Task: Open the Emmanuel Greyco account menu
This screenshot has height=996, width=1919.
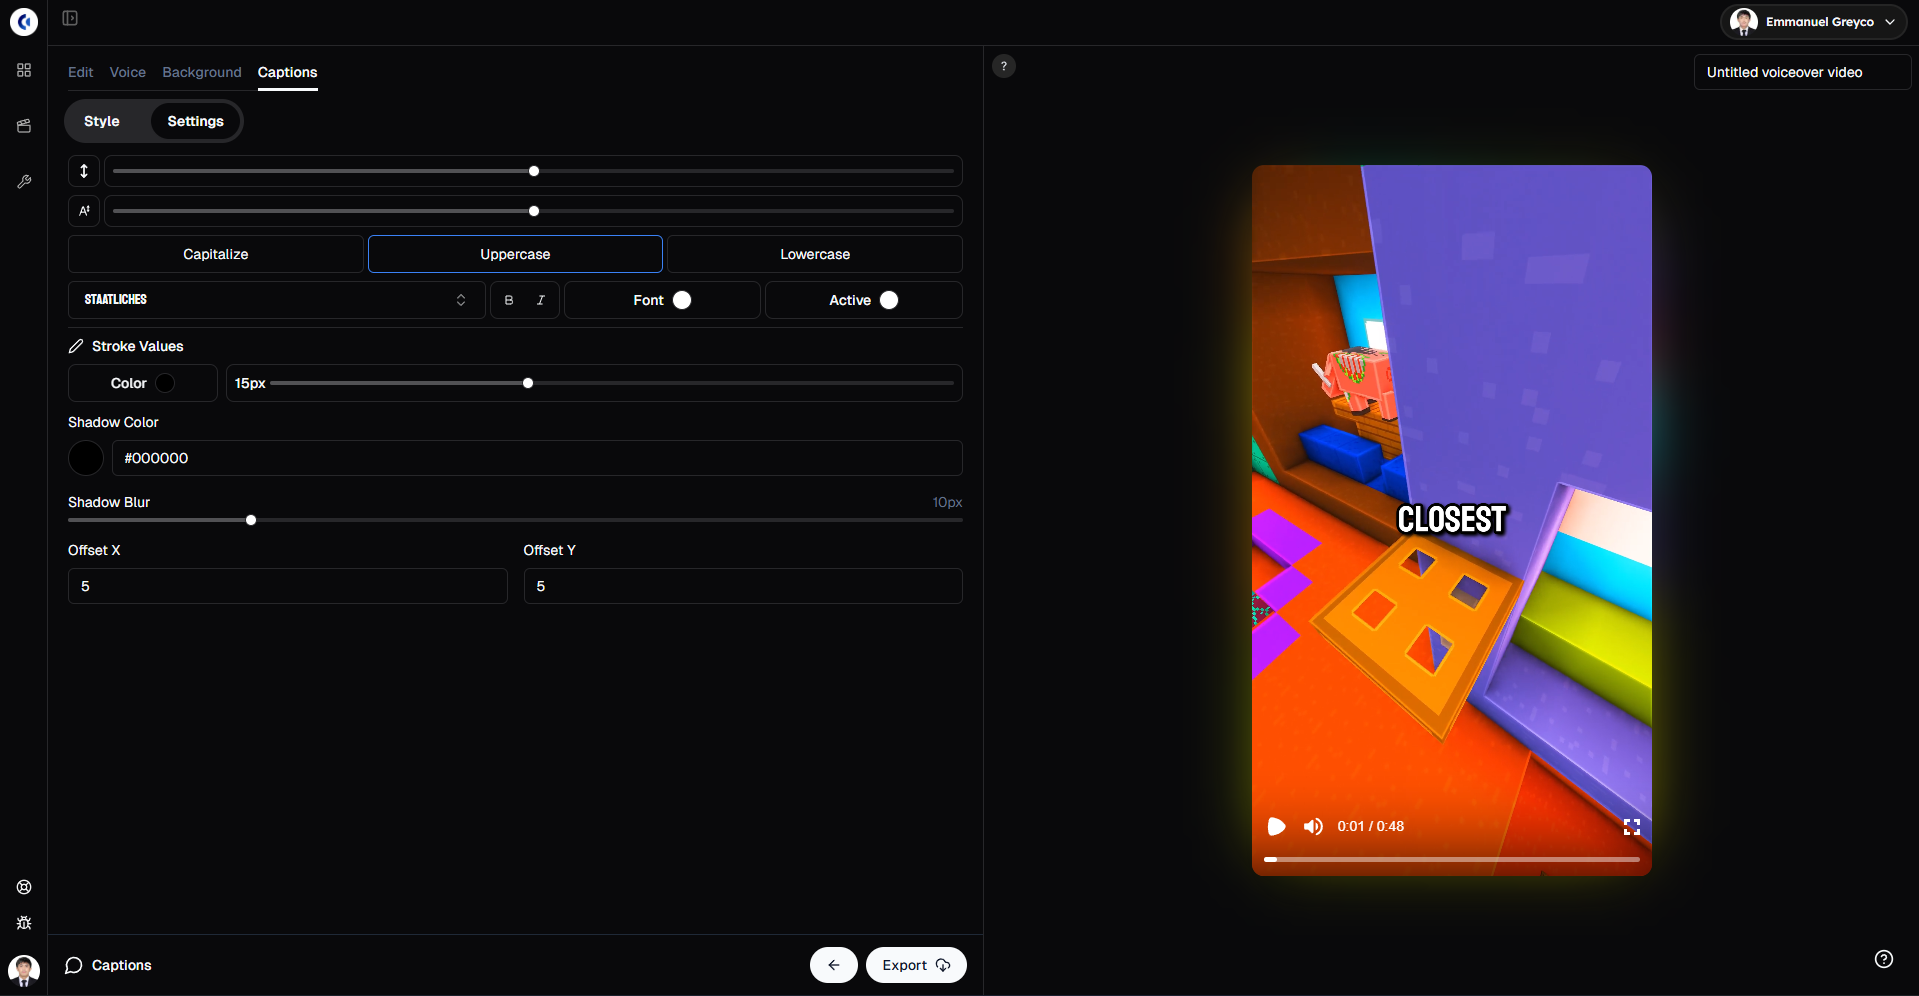Action: pos(1813,22)
